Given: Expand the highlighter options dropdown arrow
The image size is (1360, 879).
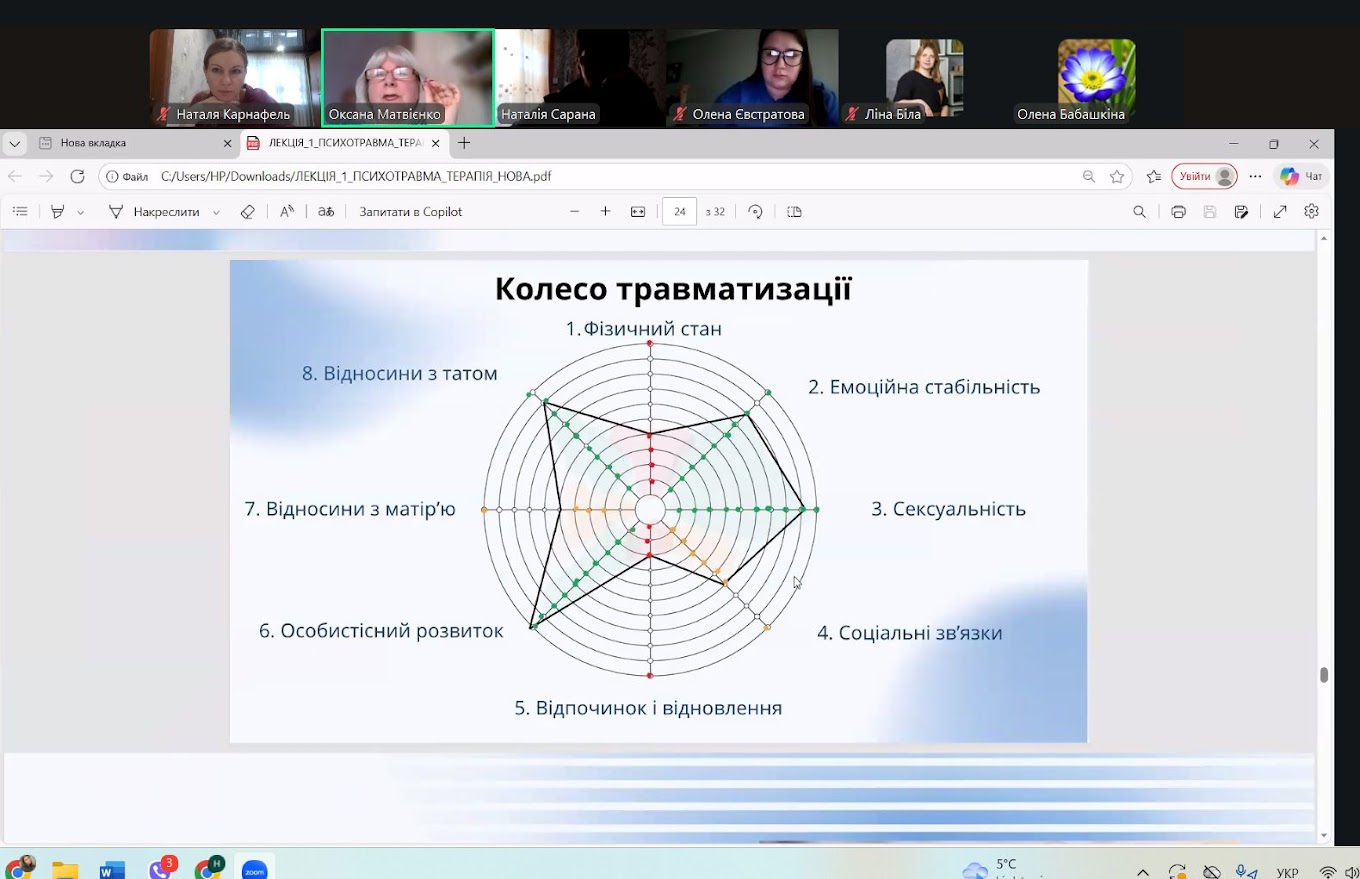Looking at the screenshot, I should [x=81, y=213].
